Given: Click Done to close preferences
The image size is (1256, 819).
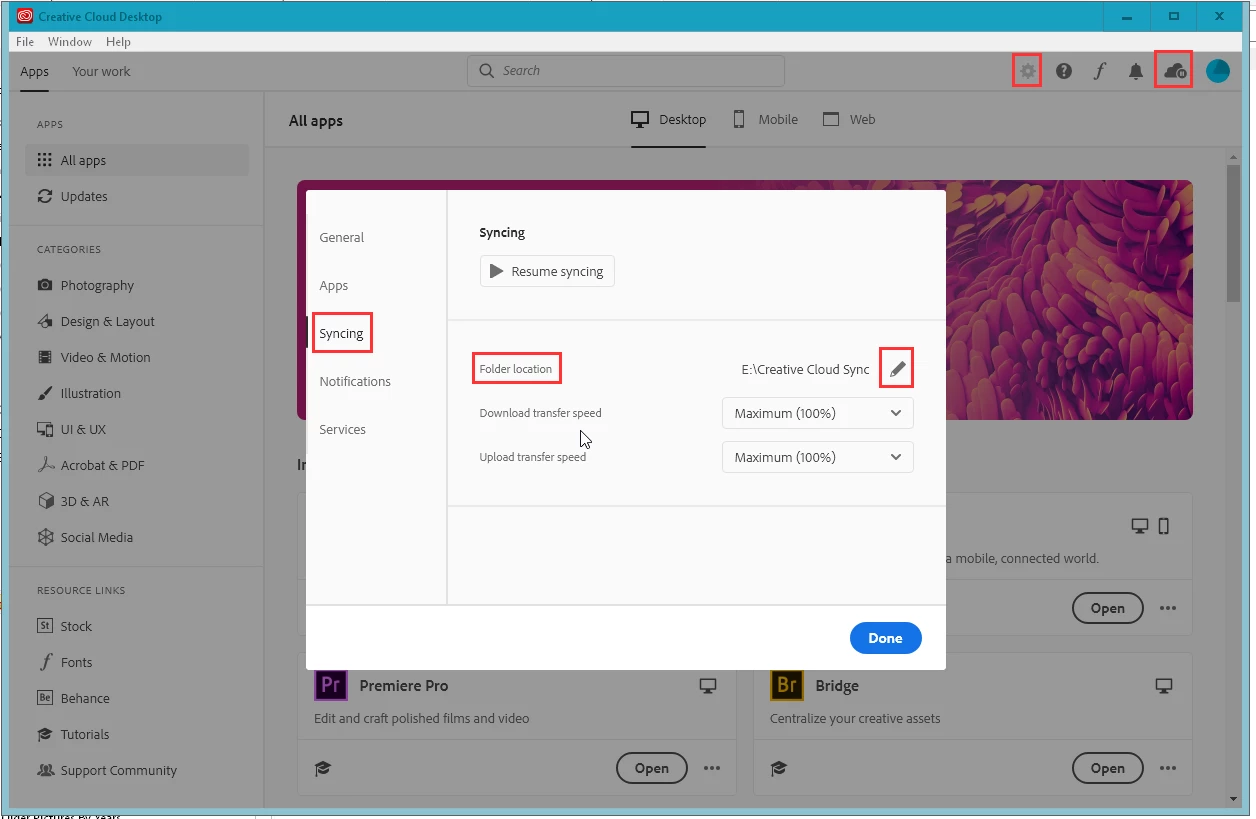Looking at the screenshot, I should pos(885,638).
